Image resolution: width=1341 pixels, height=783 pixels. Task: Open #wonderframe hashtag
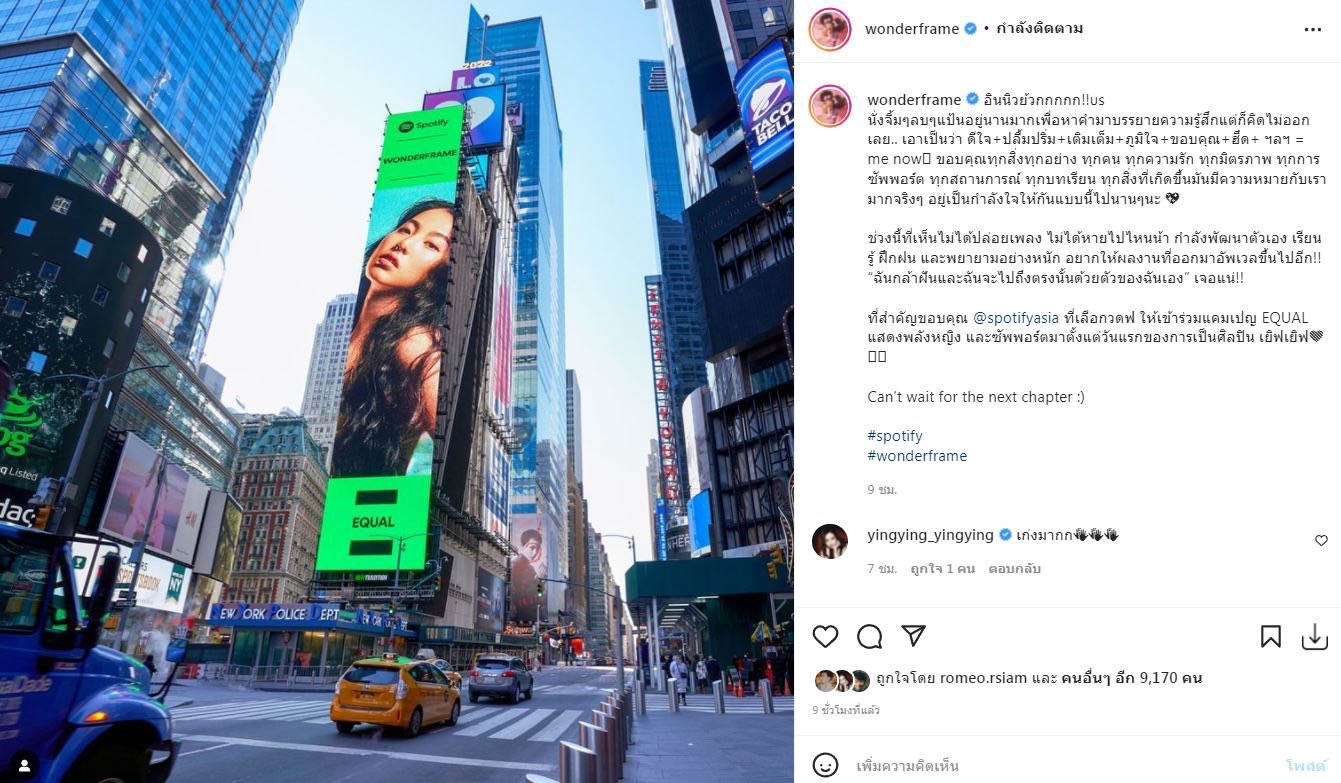[917, 456]
